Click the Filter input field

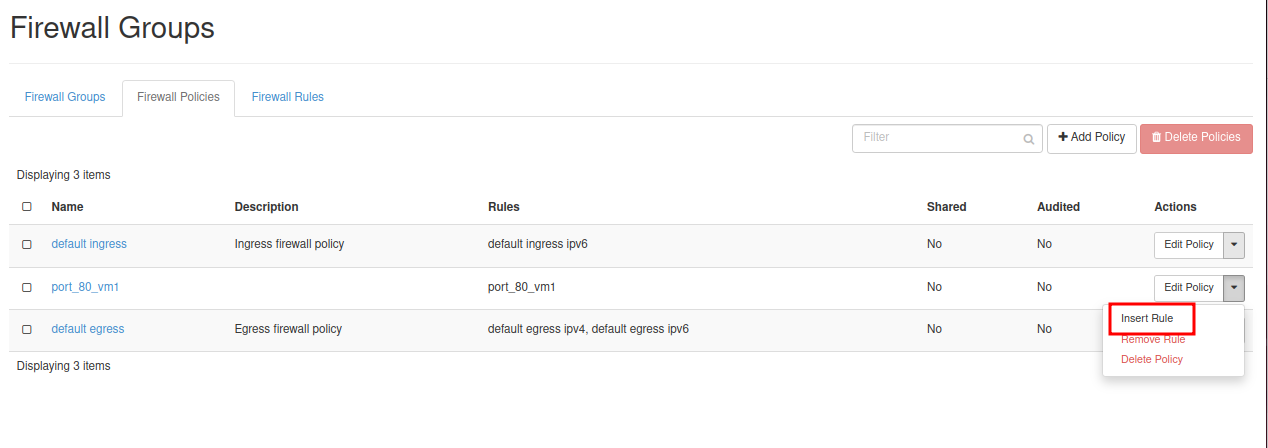935,138
